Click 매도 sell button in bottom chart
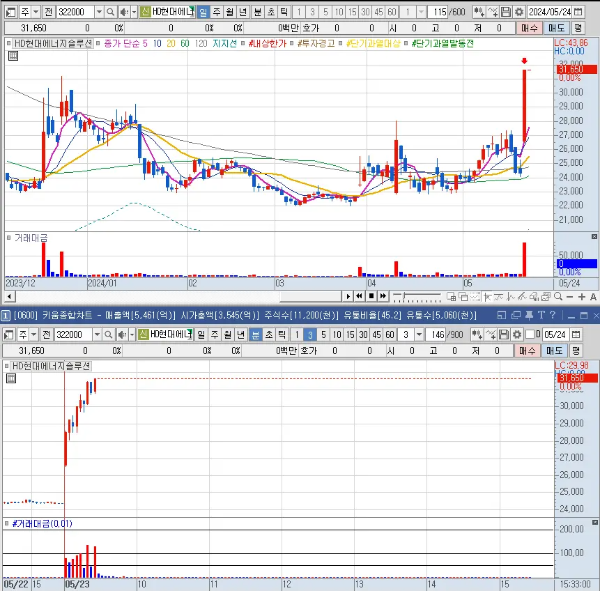The height and width of the screenshot is (591, 600). 554,351
